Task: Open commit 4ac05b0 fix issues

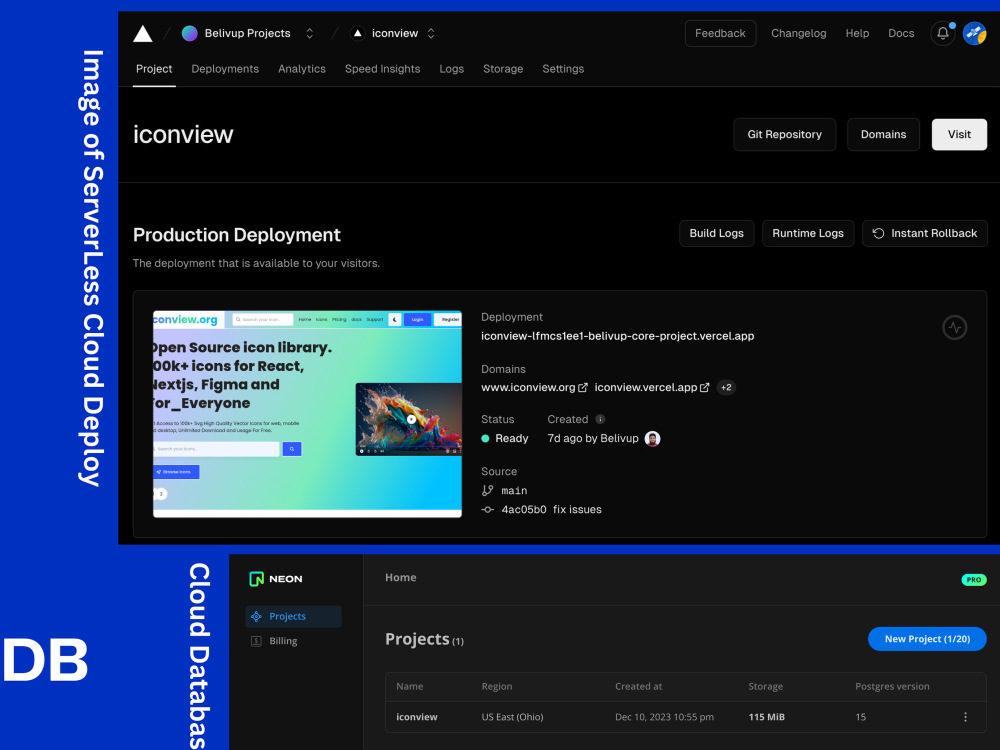Action: pyautogui.click(x=551, y=510)
